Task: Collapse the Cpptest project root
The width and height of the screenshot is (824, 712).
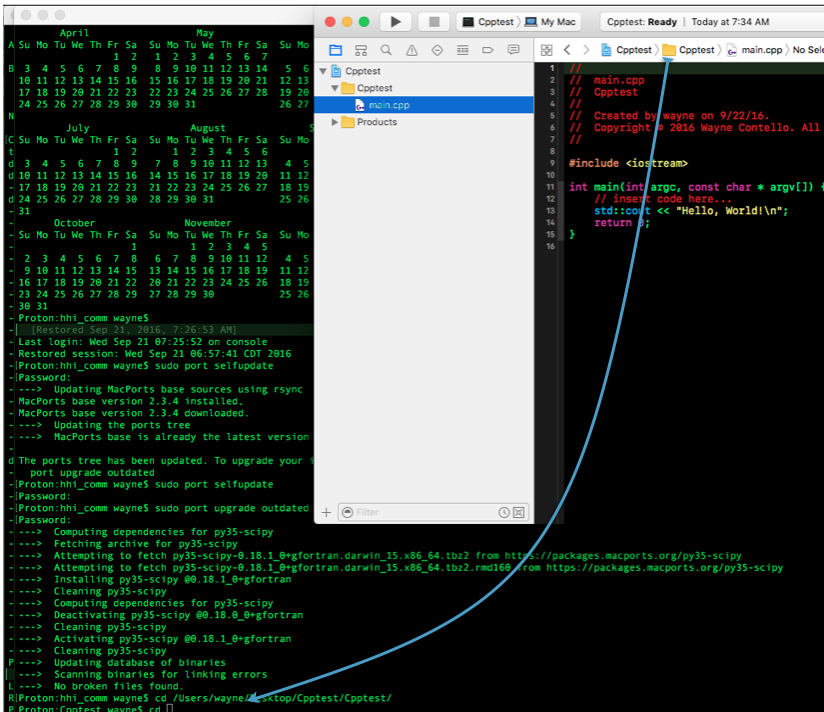Action: [323, 71]
